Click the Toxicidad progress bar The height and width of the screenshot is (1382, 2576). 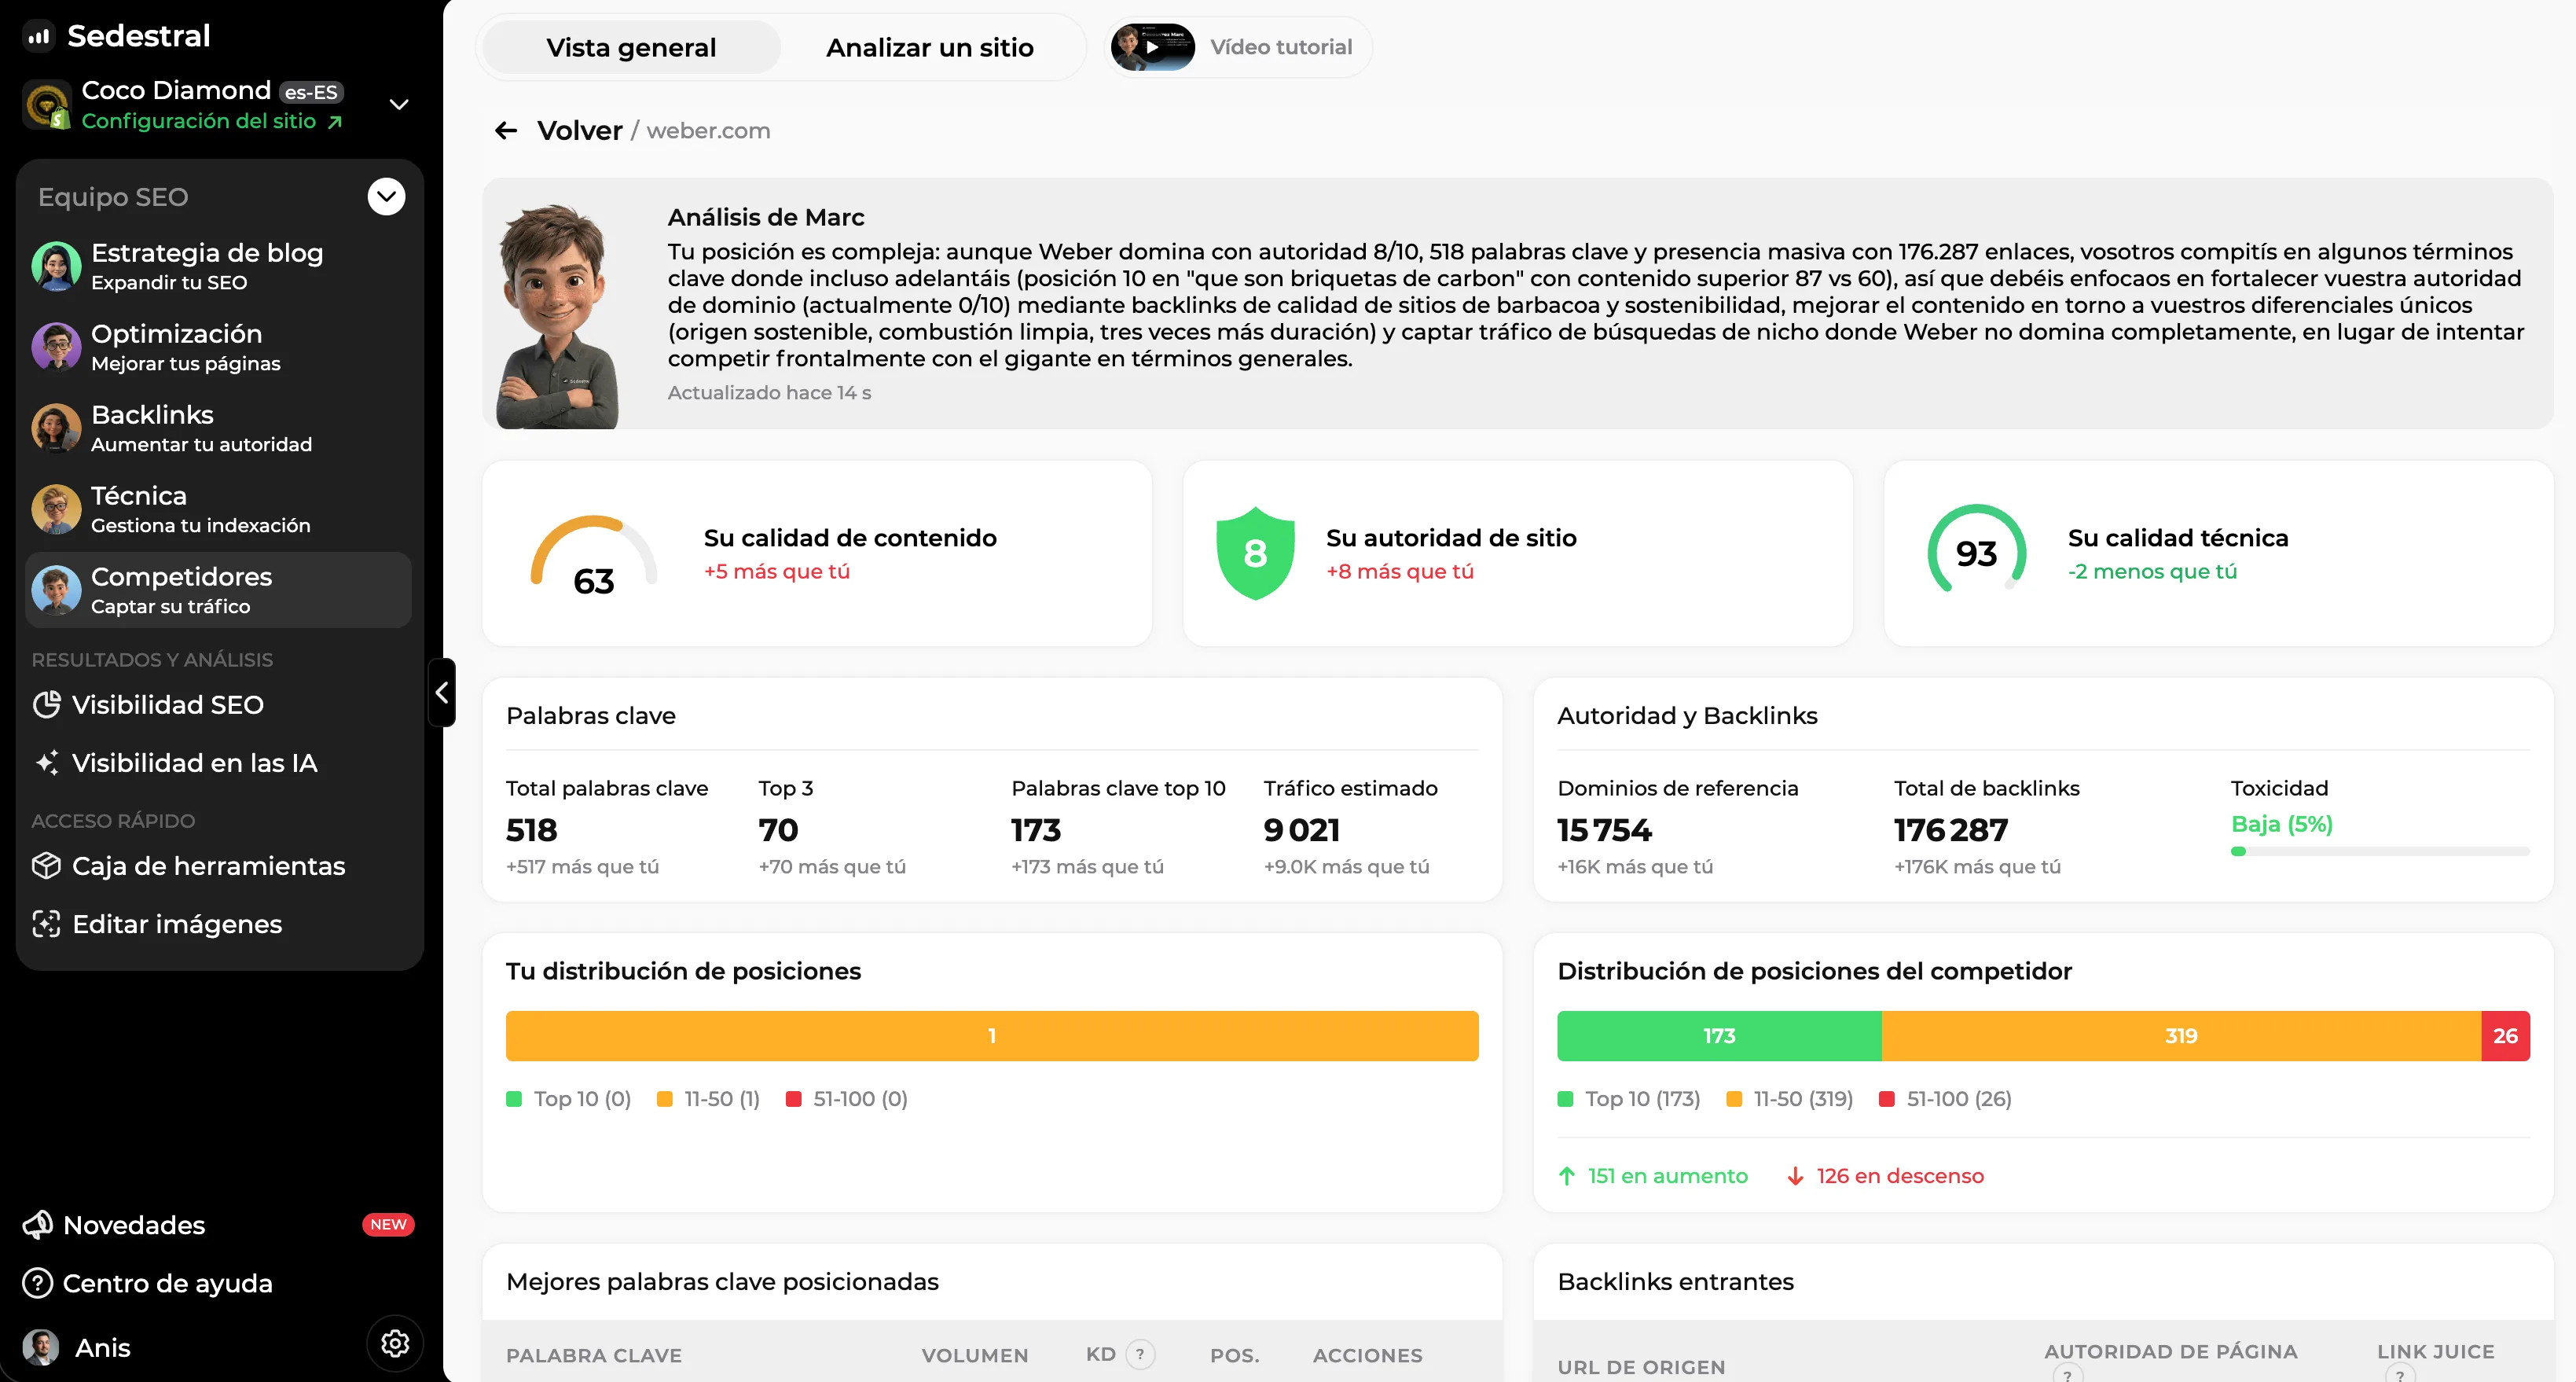pyautogui.click(x=2380, y=852)
